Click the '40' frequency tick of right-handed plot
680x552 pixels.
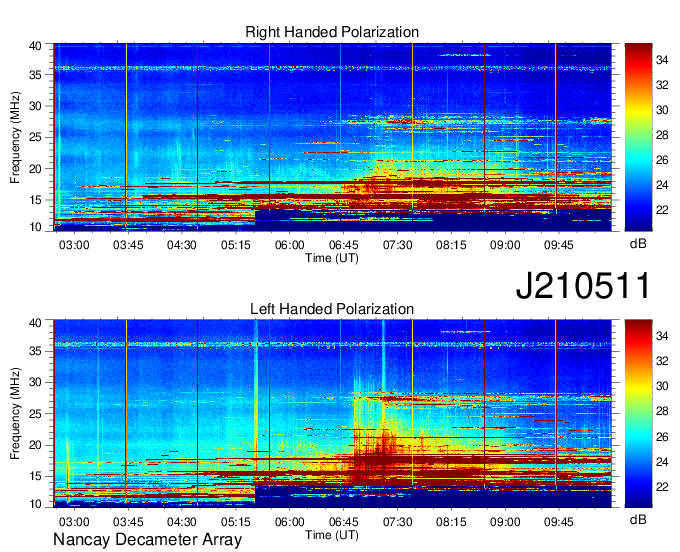(36, 46)
